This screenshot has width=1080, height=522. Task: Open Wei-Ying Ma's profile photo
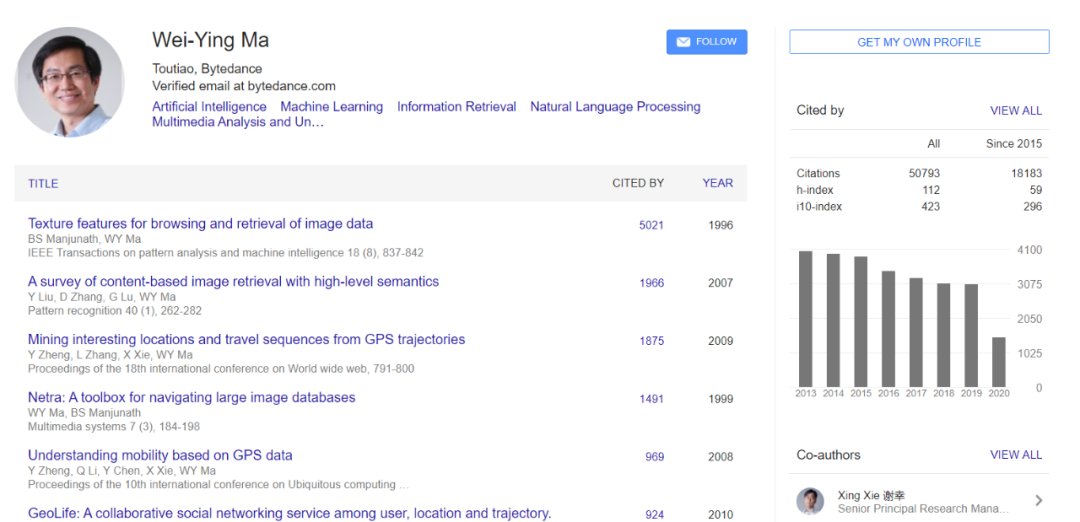(x=69, y=82)
